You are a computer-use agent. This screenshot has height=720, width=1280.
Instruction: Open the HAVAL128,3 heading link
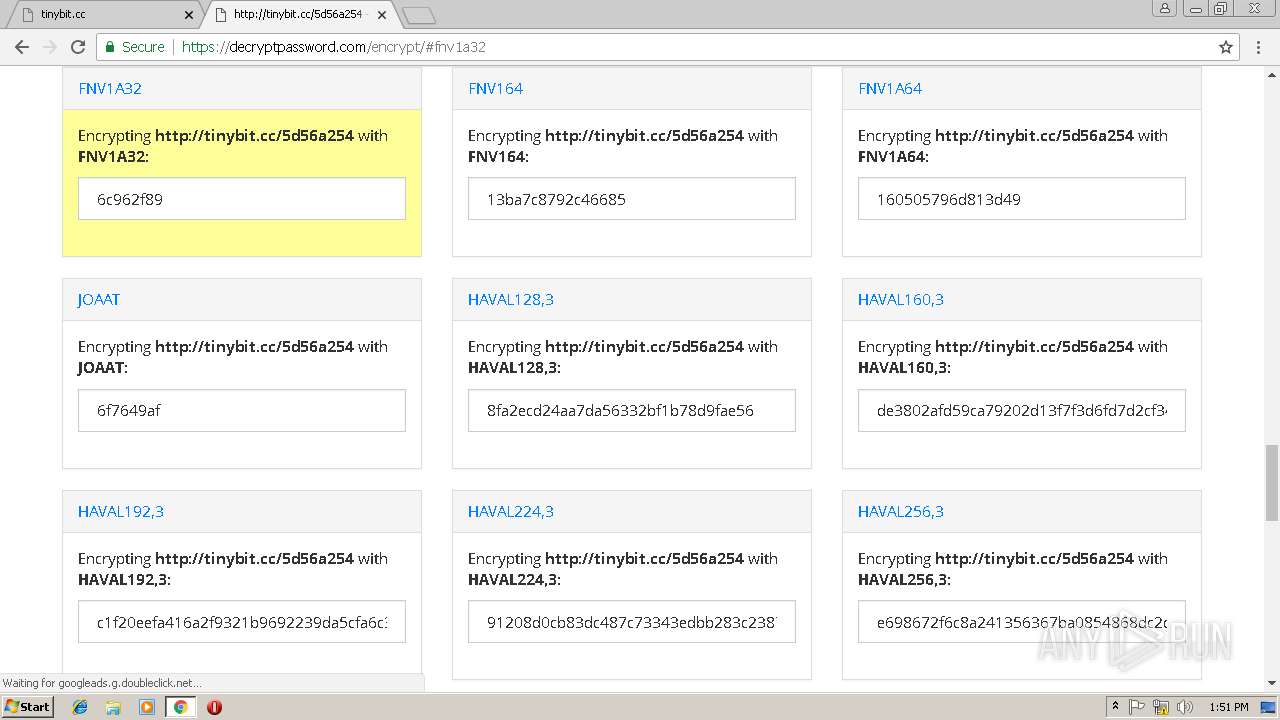coord(511,299)
